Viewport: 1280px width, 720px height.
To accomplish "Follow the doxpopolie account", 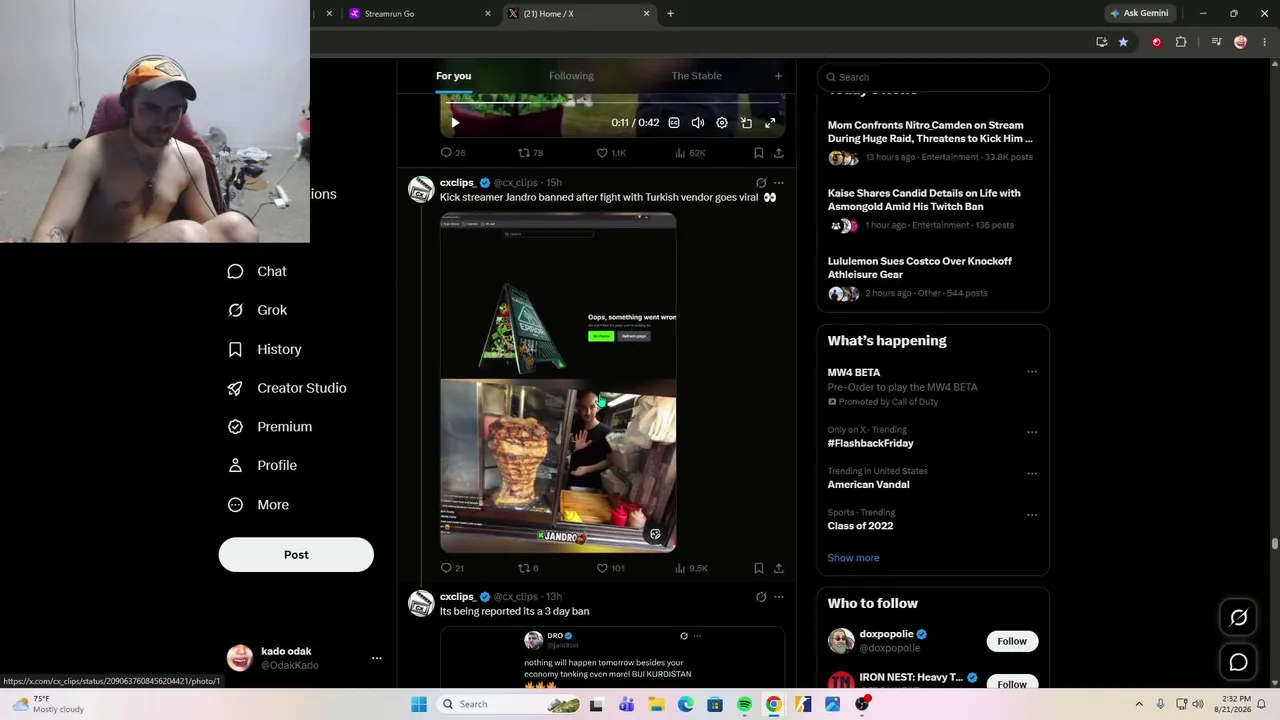I will (1012, 641).
